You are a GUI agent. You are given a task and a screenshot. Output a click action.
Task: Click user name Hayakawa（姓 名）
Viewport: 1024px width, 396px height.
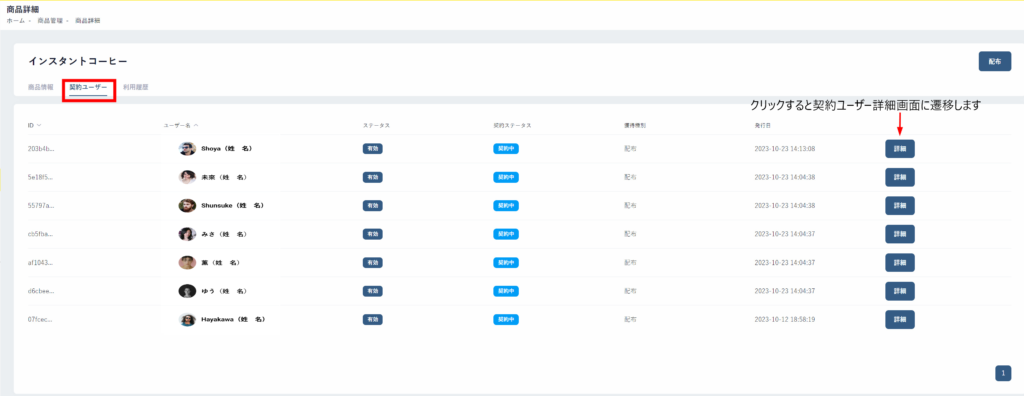coord(233,320)
